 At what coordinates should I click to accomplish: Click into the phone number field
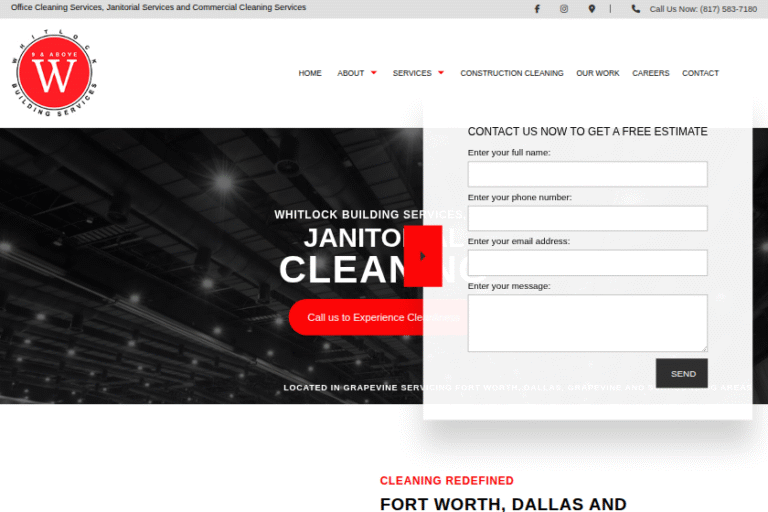tap(587, 218)
